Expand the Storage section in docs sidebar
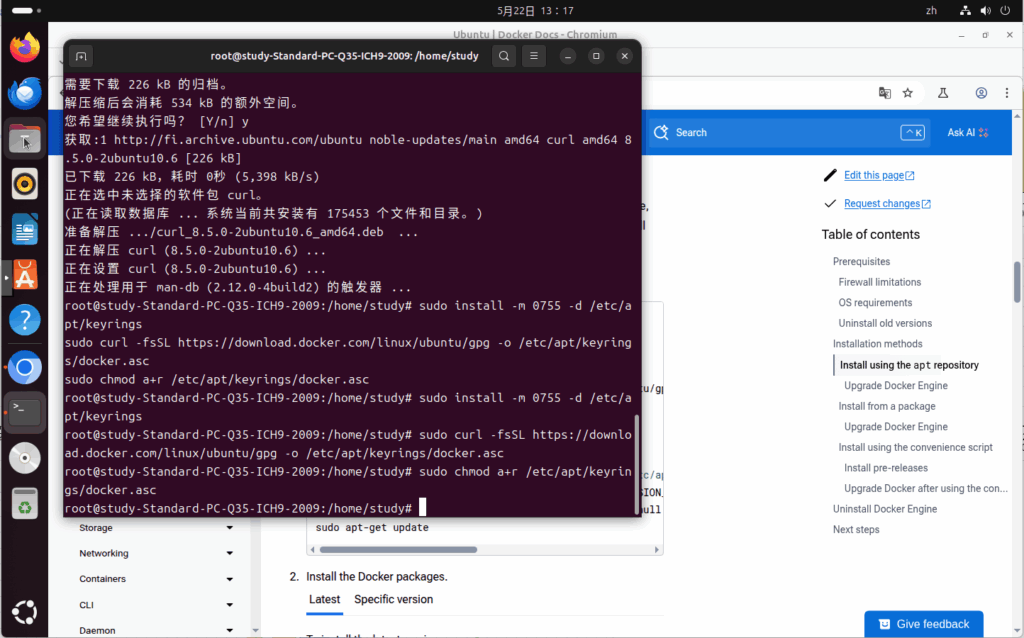The height and width of the screenshot is (638, 1024). pos(230,528)
